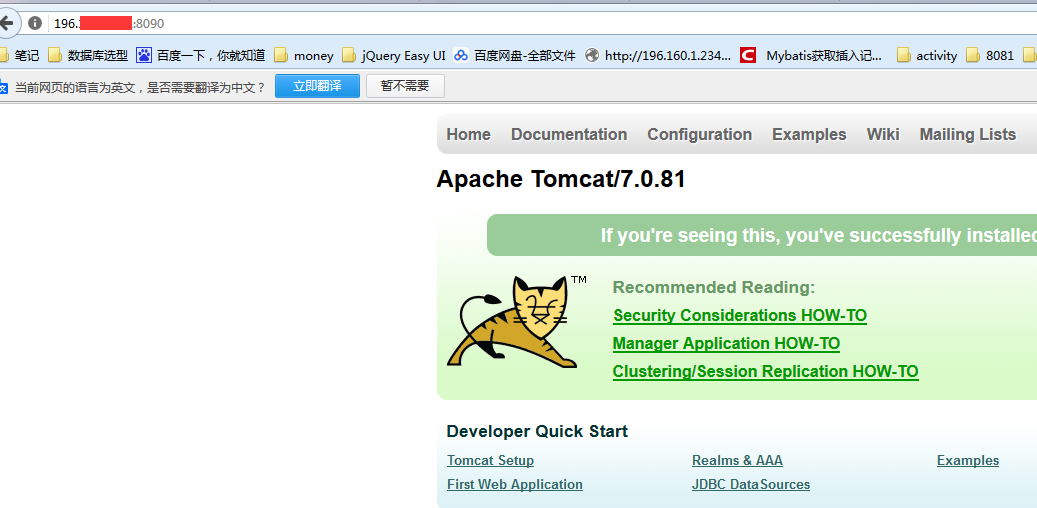
Task: Open Manager Application HOW-TO link
Action: (x=726, y=344)
